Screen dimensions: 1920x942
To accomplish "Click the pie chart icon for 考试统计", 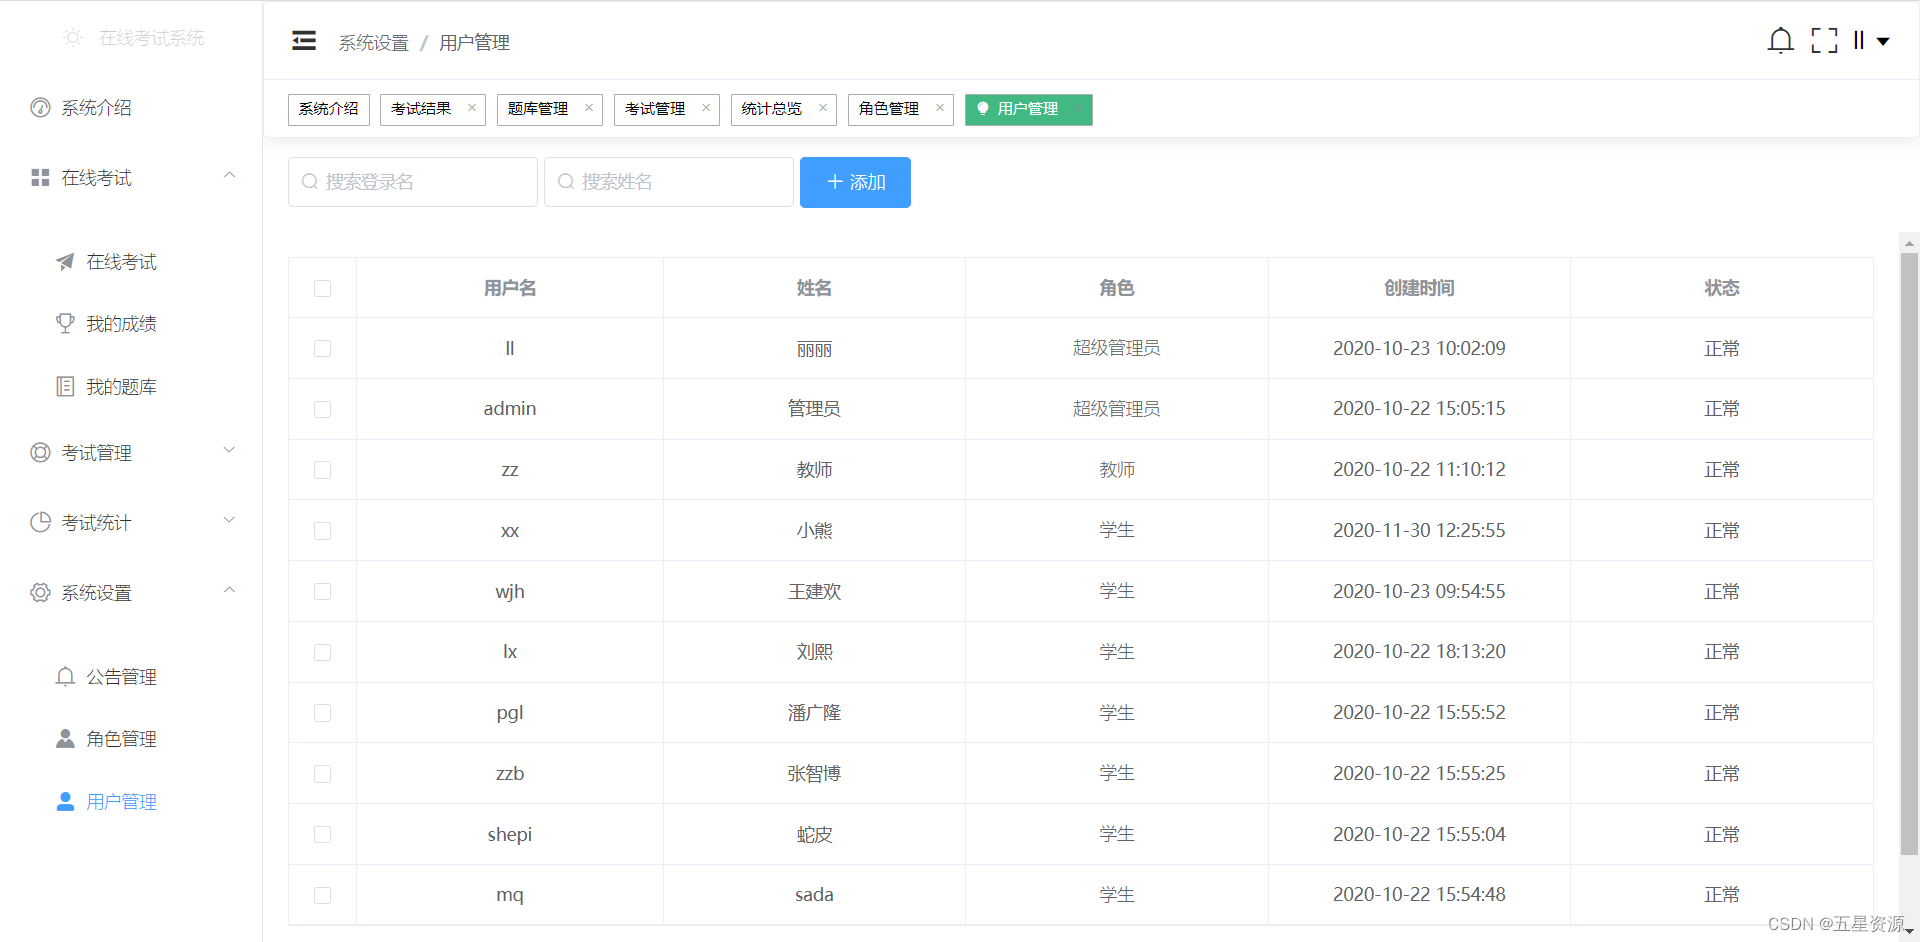I will coord(40,523).
